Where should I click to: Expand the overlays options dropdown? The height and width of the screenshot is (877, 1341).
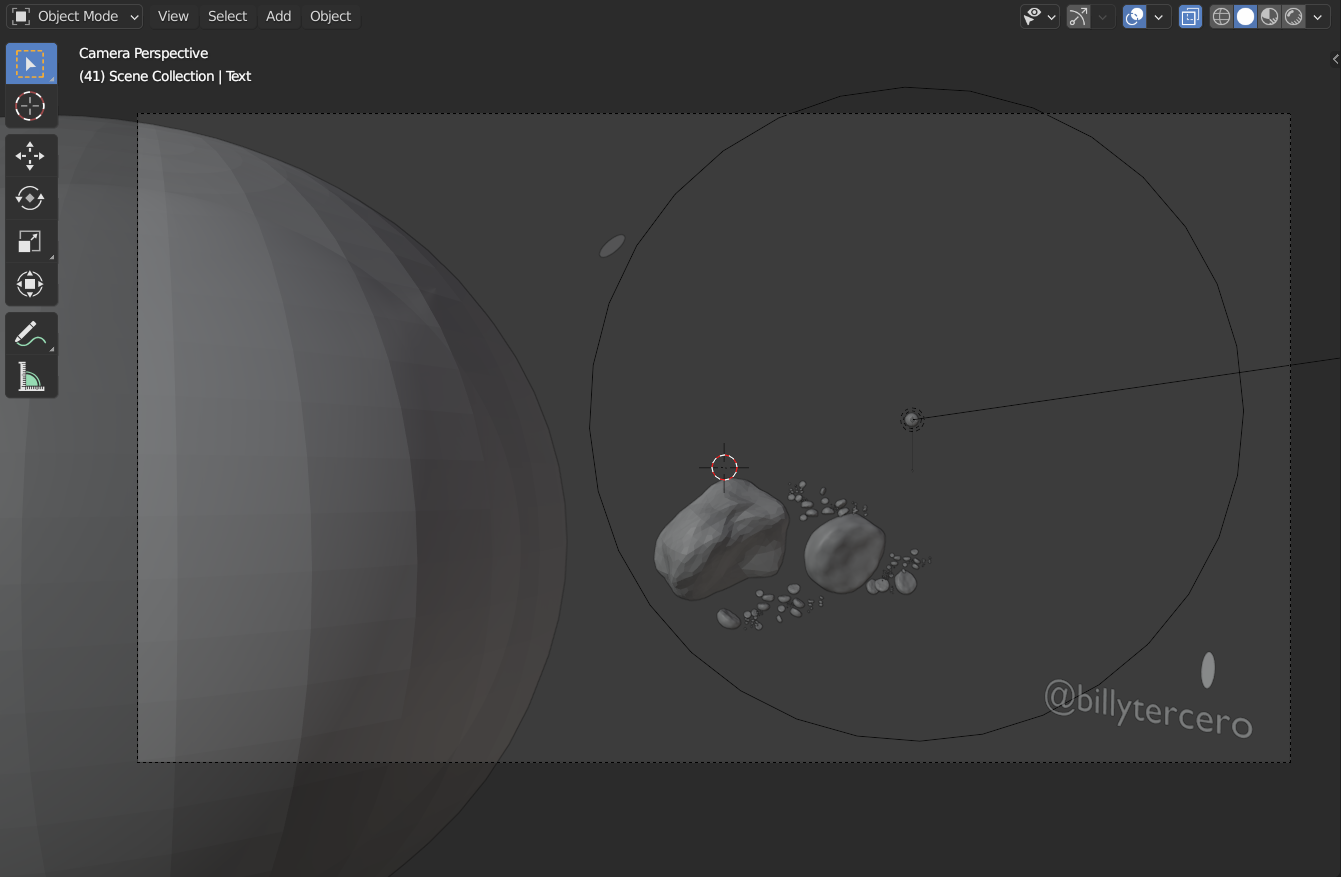point(1159,16)
